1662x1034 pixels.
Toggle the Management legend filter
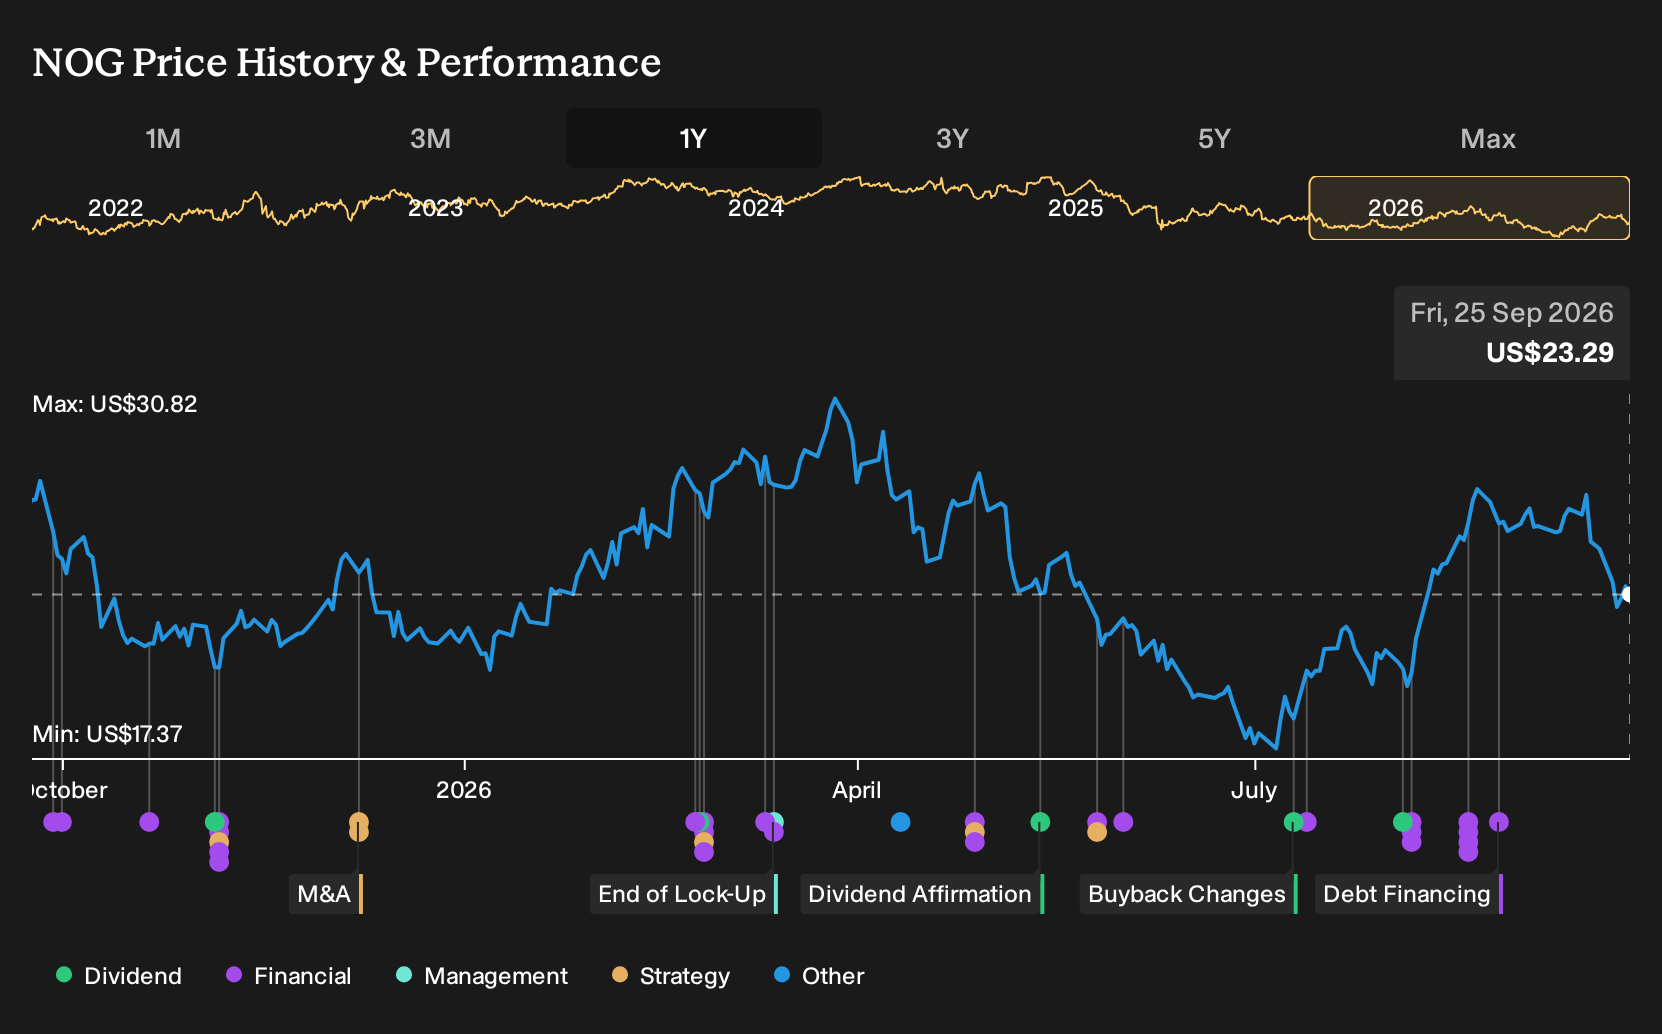click(482, 976)
